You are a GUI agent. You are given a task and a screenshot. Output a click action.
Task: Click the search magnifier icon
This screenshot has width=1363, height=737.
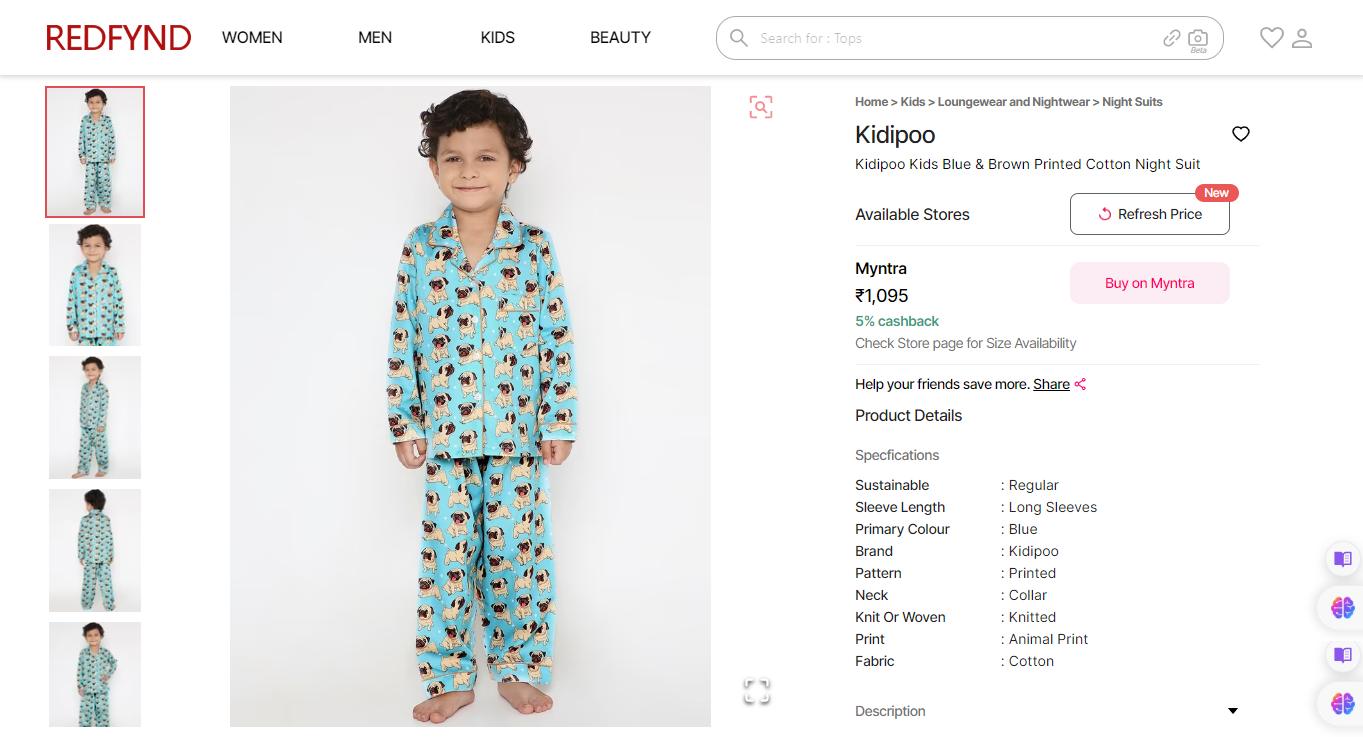tap(739, 38)
